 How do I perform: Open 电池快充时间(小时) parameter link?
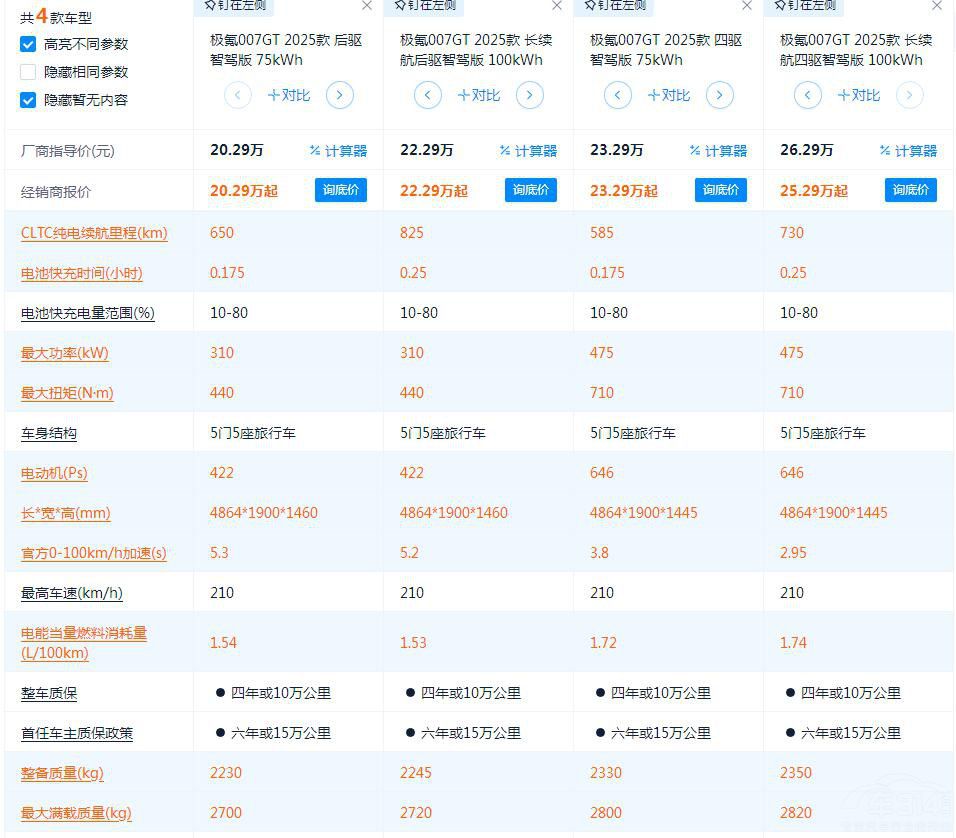82,273
